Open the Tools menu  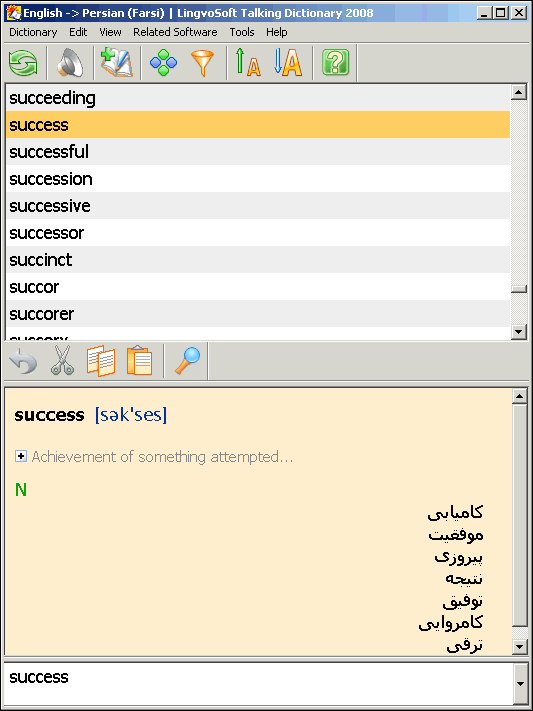242,32
